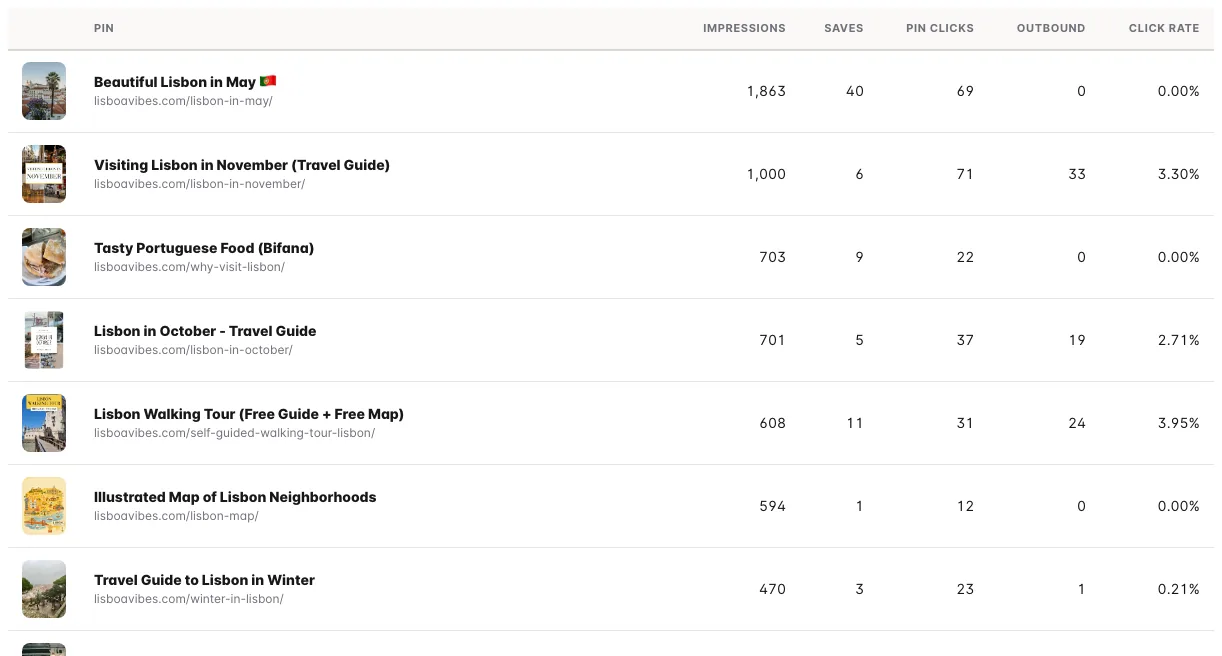Select the Winter row 23 pin clicks value
The width and height of the screenshot is (1222, 656).
pyautogui.click(x=965, y=589)
